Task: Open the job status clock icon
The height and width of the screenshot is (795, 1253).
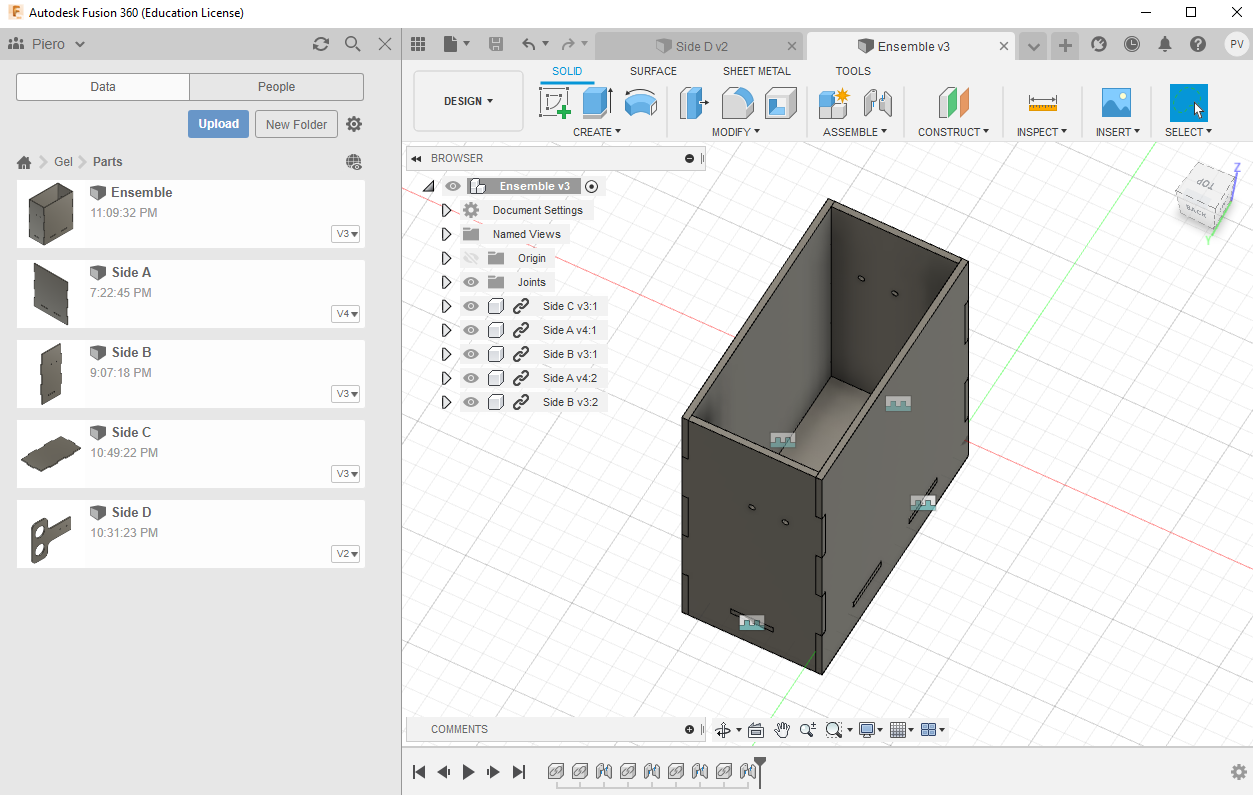Action: coord(1131,44)
